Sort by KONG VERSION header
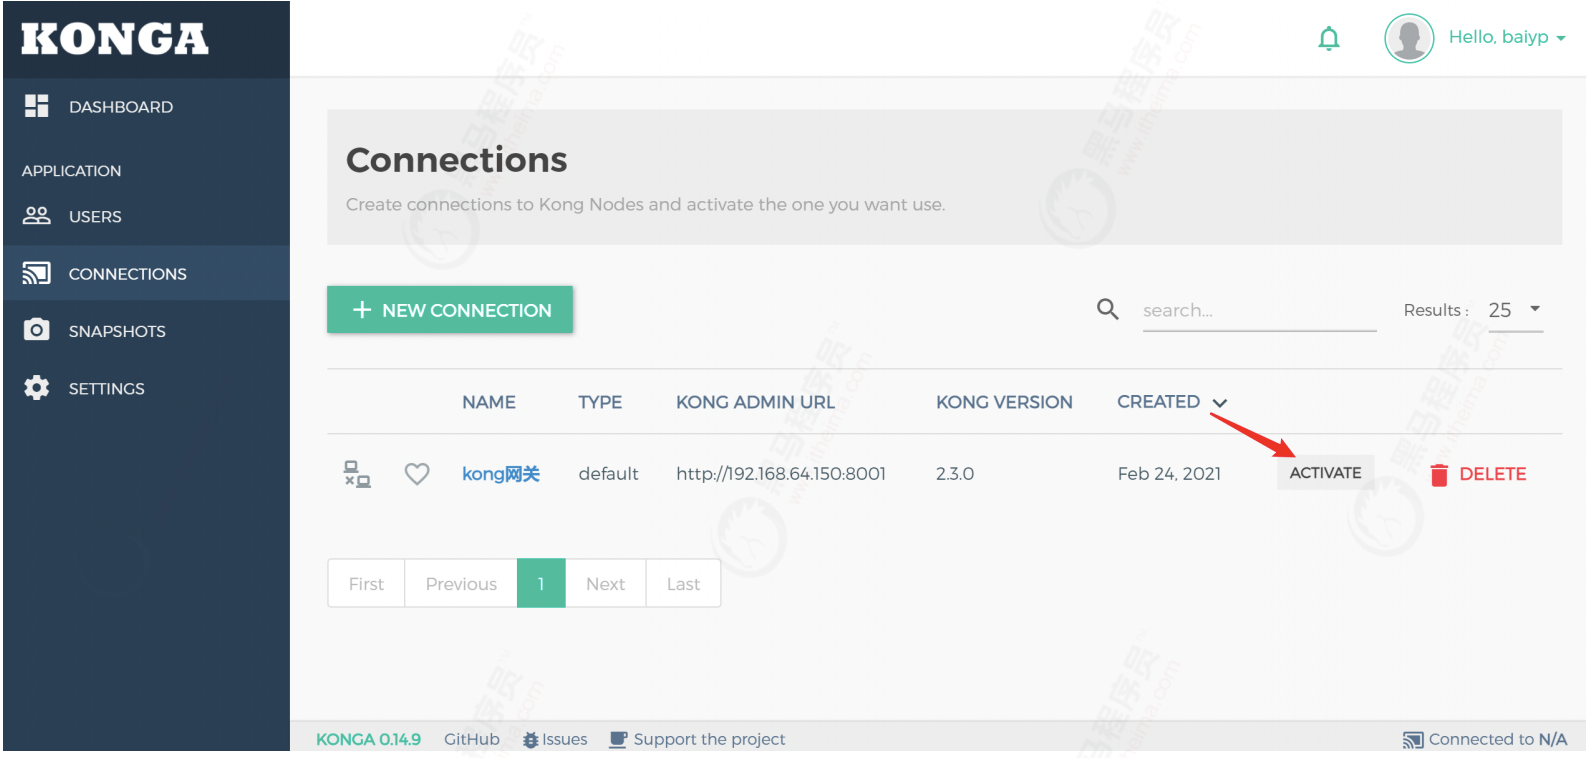The width and height of the screenshot is (1594, 758). [1004, 402]
